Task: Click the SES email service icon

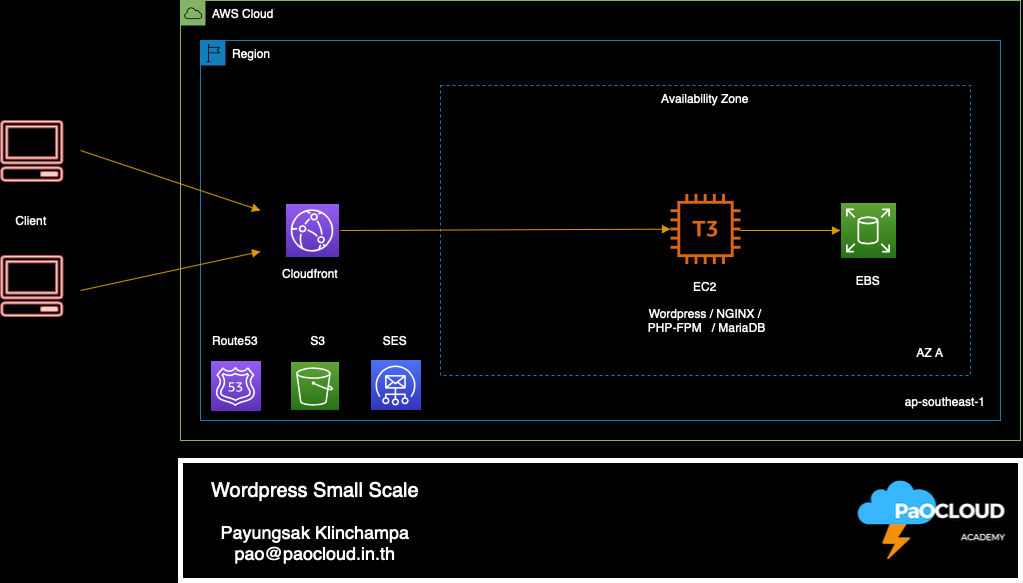Action: coord(395,385)
